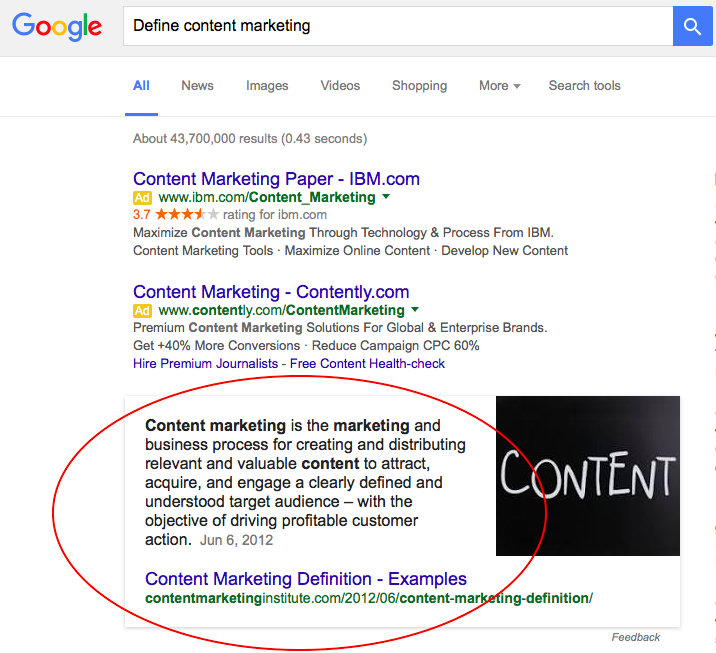Viewport: 716px width, 653px height.
Task: Expand dropdown arrow next to ibm.com URL
Action: pos(386,196)
